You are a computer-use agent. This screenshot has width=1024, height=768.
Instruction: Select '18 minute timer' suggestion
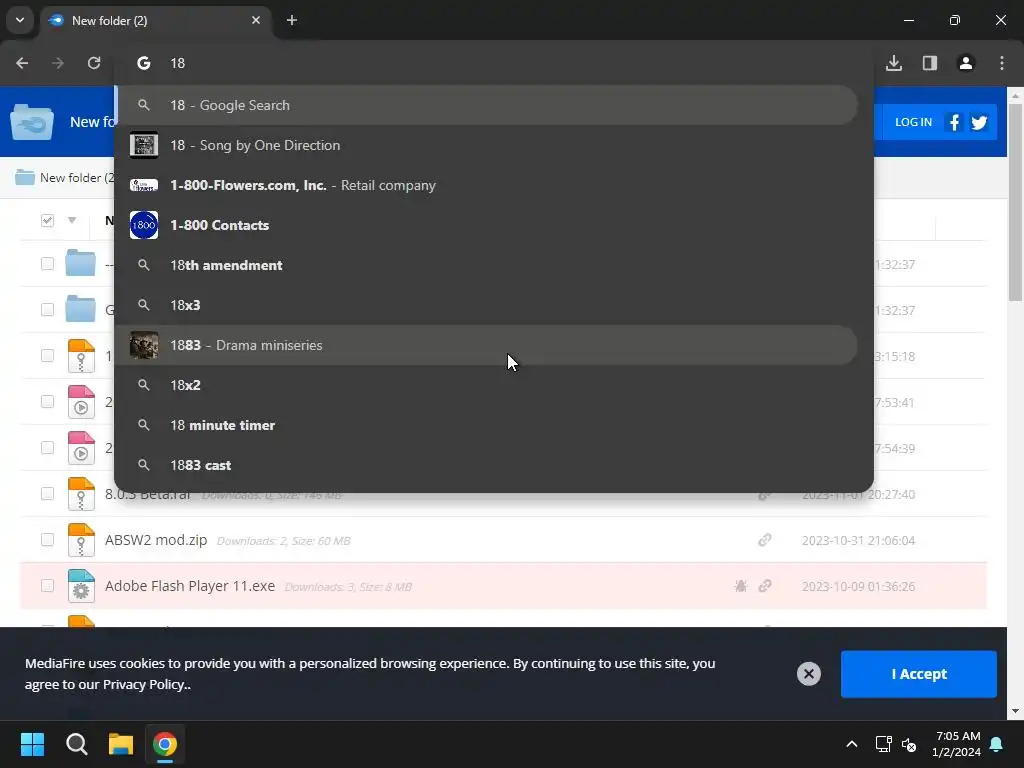coord(487,425)
